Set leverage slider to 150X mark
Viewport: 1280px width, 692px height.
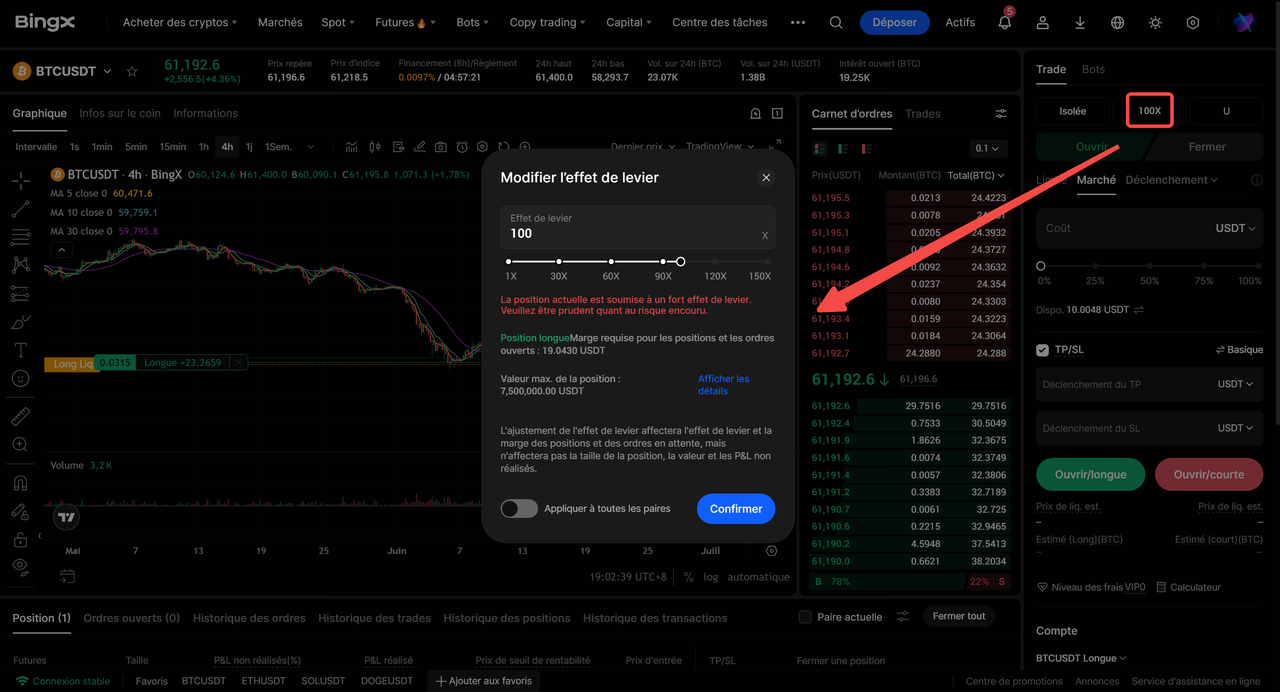point(767,261)
